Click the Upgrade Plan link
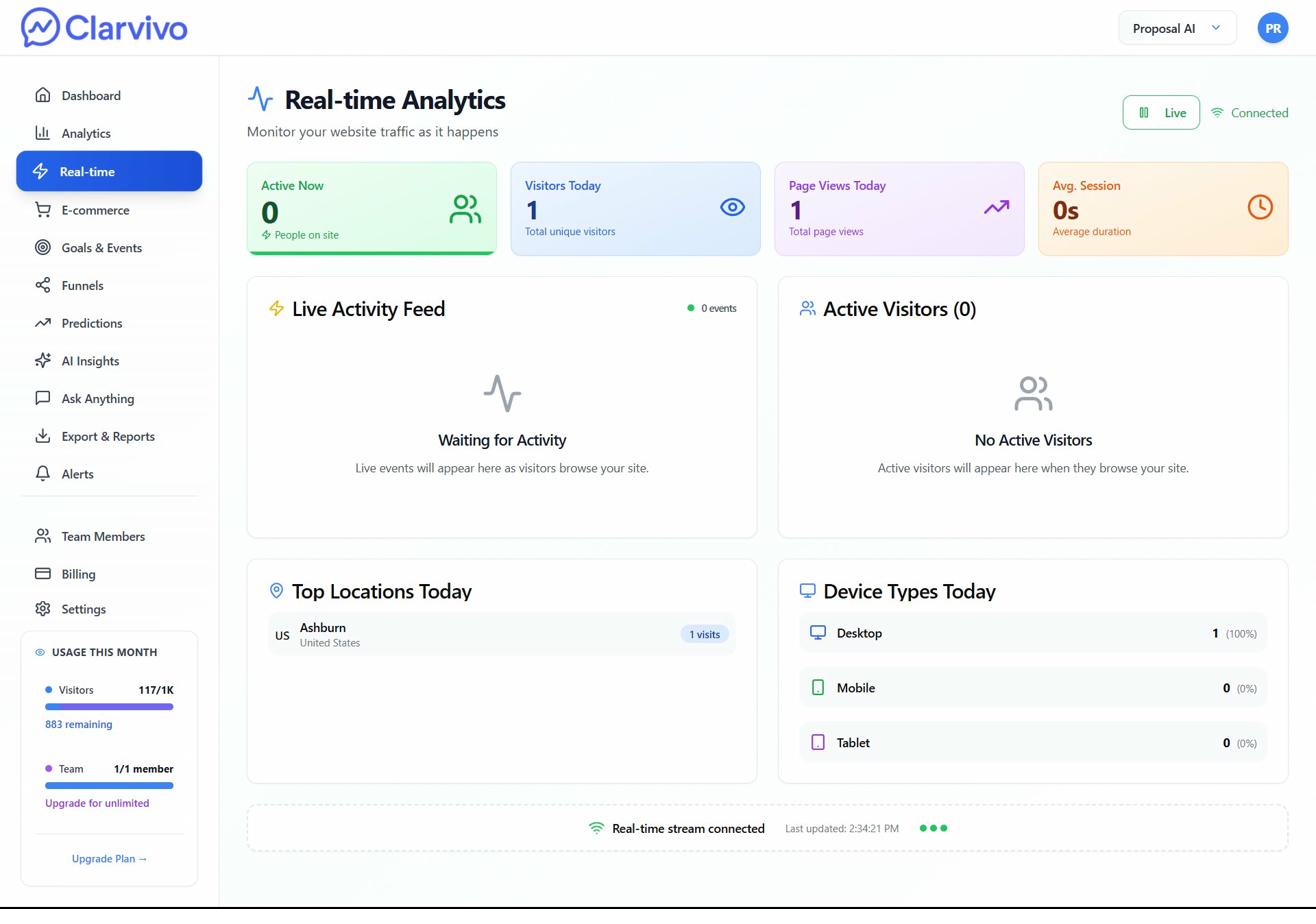The image size is (1316, 924). point(109,858)
